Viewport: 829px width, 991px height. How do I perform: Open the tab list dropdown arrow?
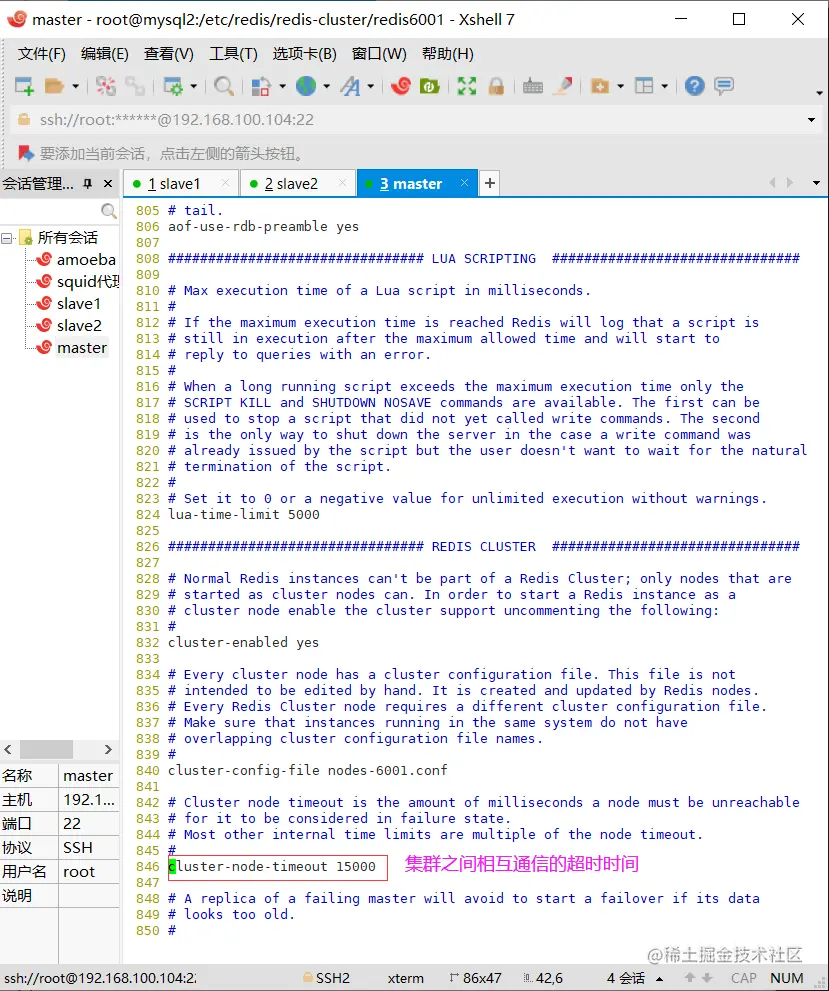816,183
